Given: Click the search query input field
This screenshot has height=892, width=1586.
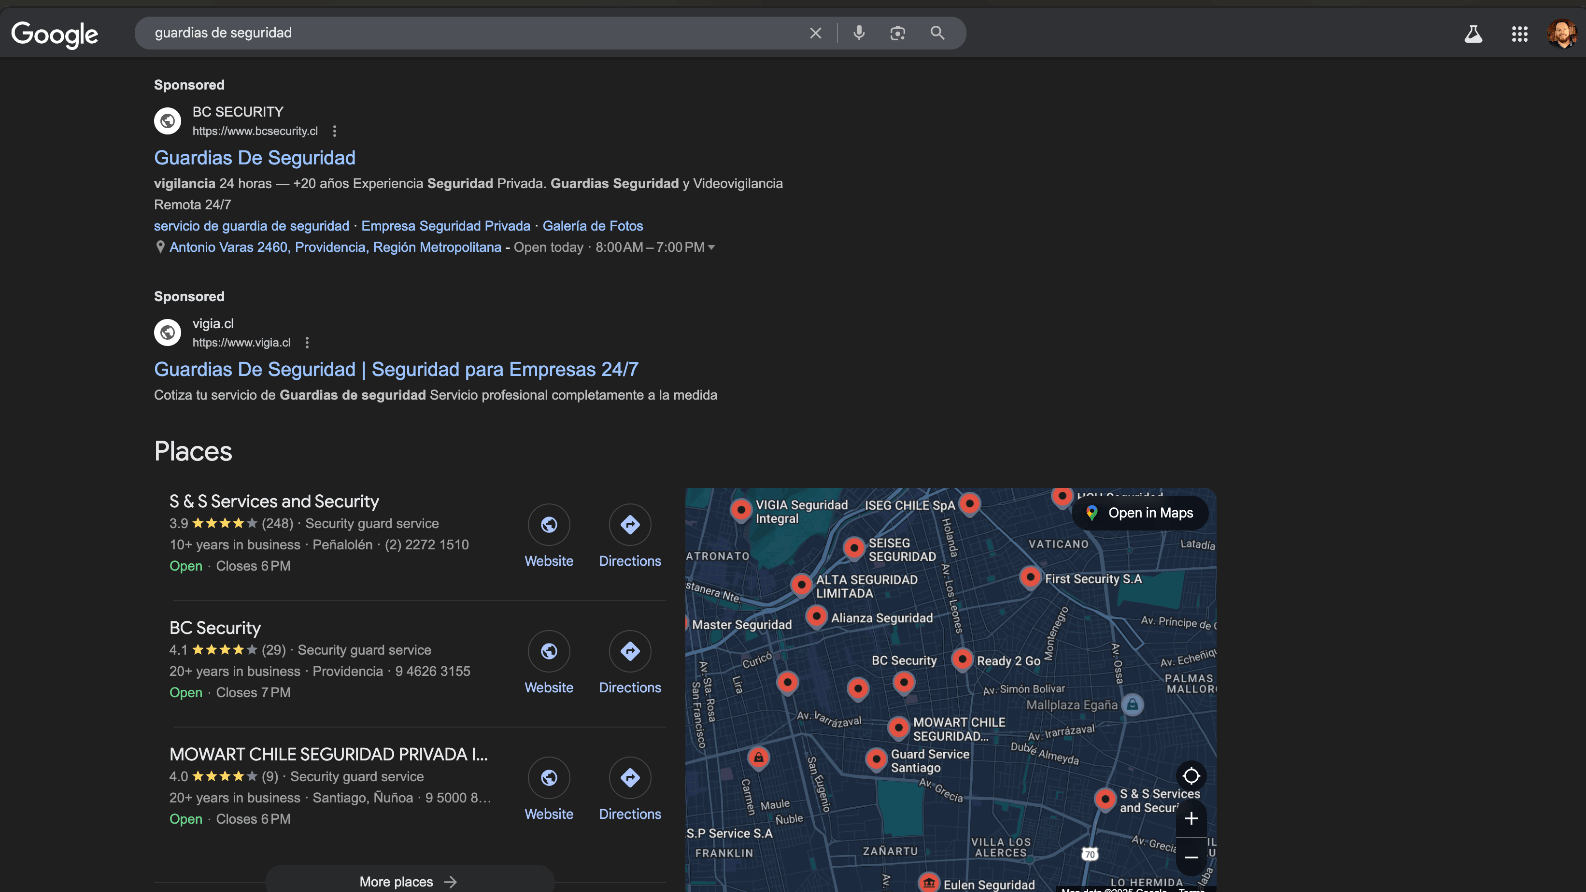Looking at the screenshot, I should click(x=475, y=33).
